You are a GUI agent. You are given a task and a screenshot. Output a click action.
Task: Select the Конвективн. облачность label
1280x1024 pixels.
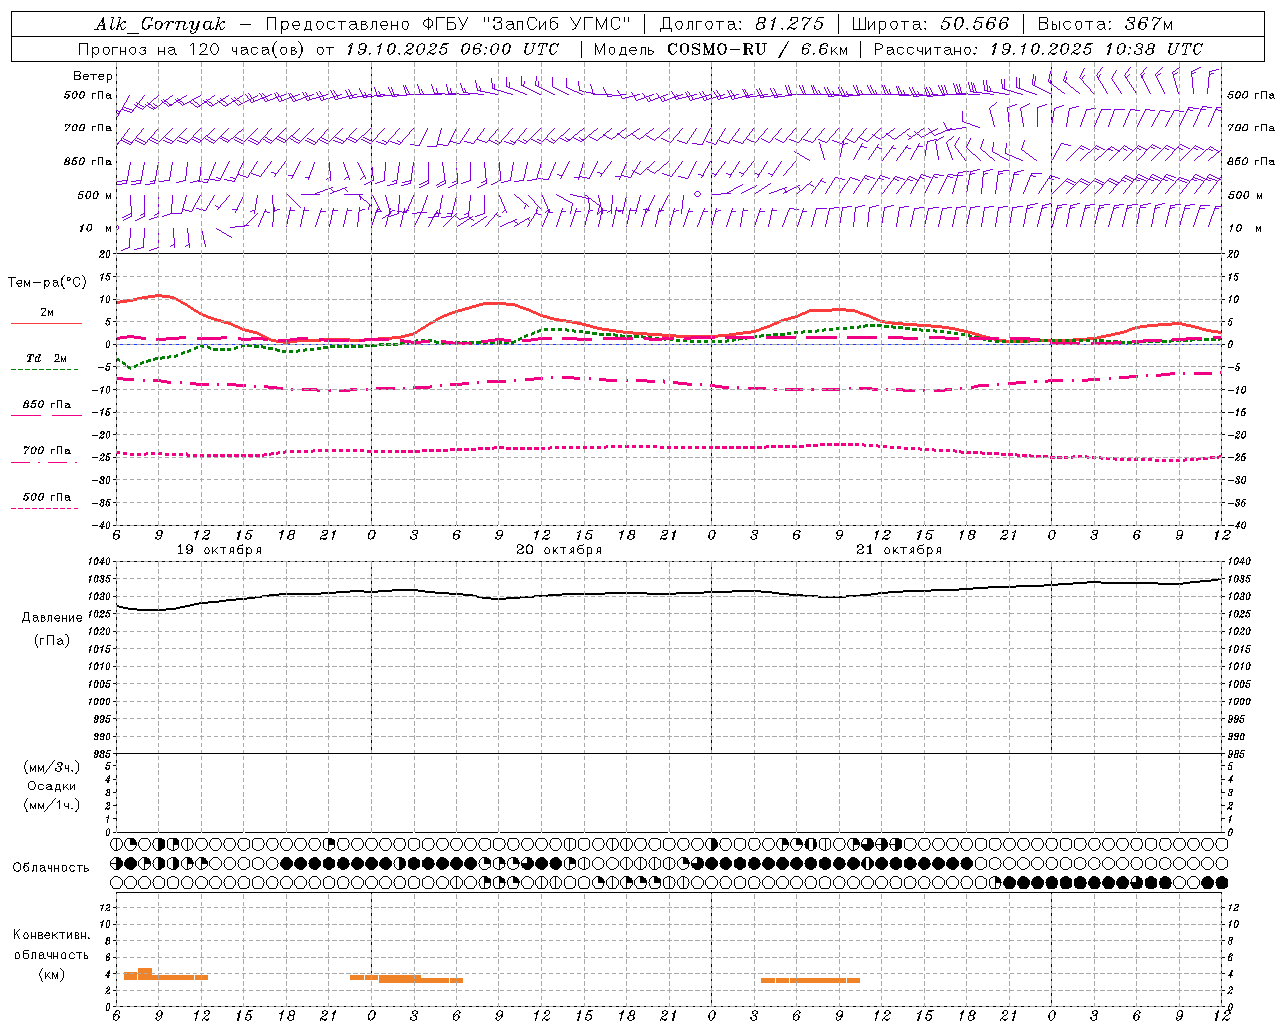(51, 945)
